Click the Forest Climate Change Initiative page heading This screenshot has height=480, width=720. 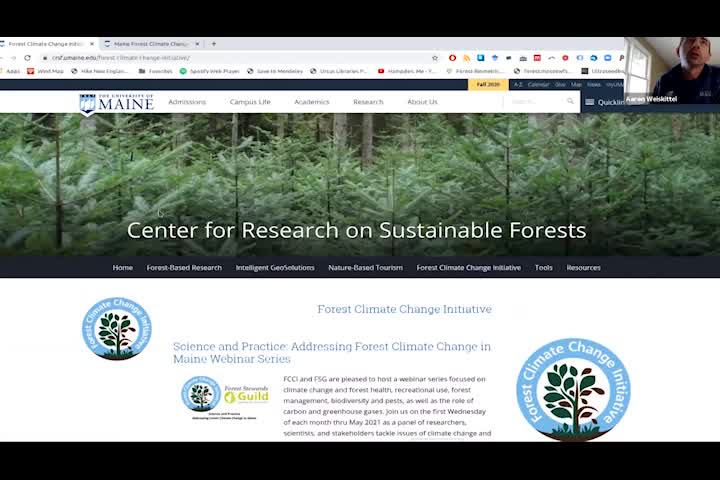click(405, 309)
